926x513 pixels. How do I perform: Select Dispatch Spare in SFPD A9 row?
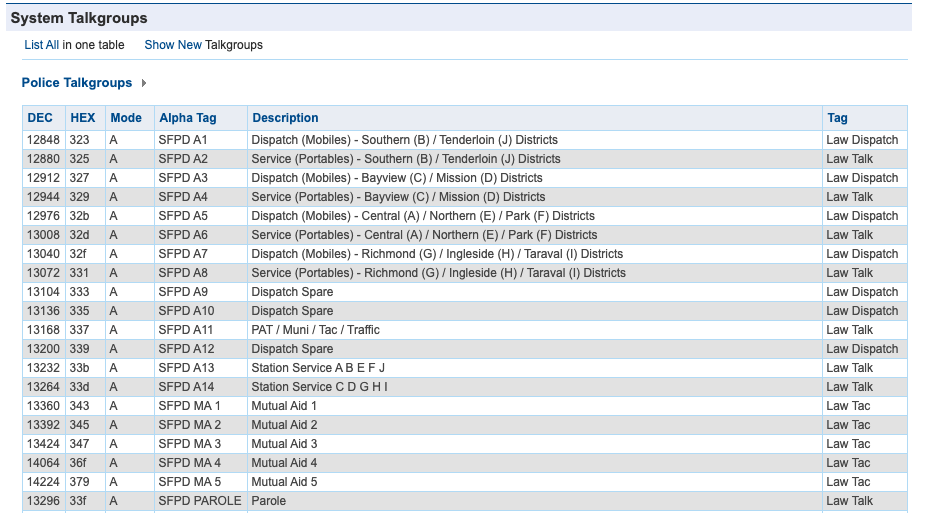coord(292,292)
